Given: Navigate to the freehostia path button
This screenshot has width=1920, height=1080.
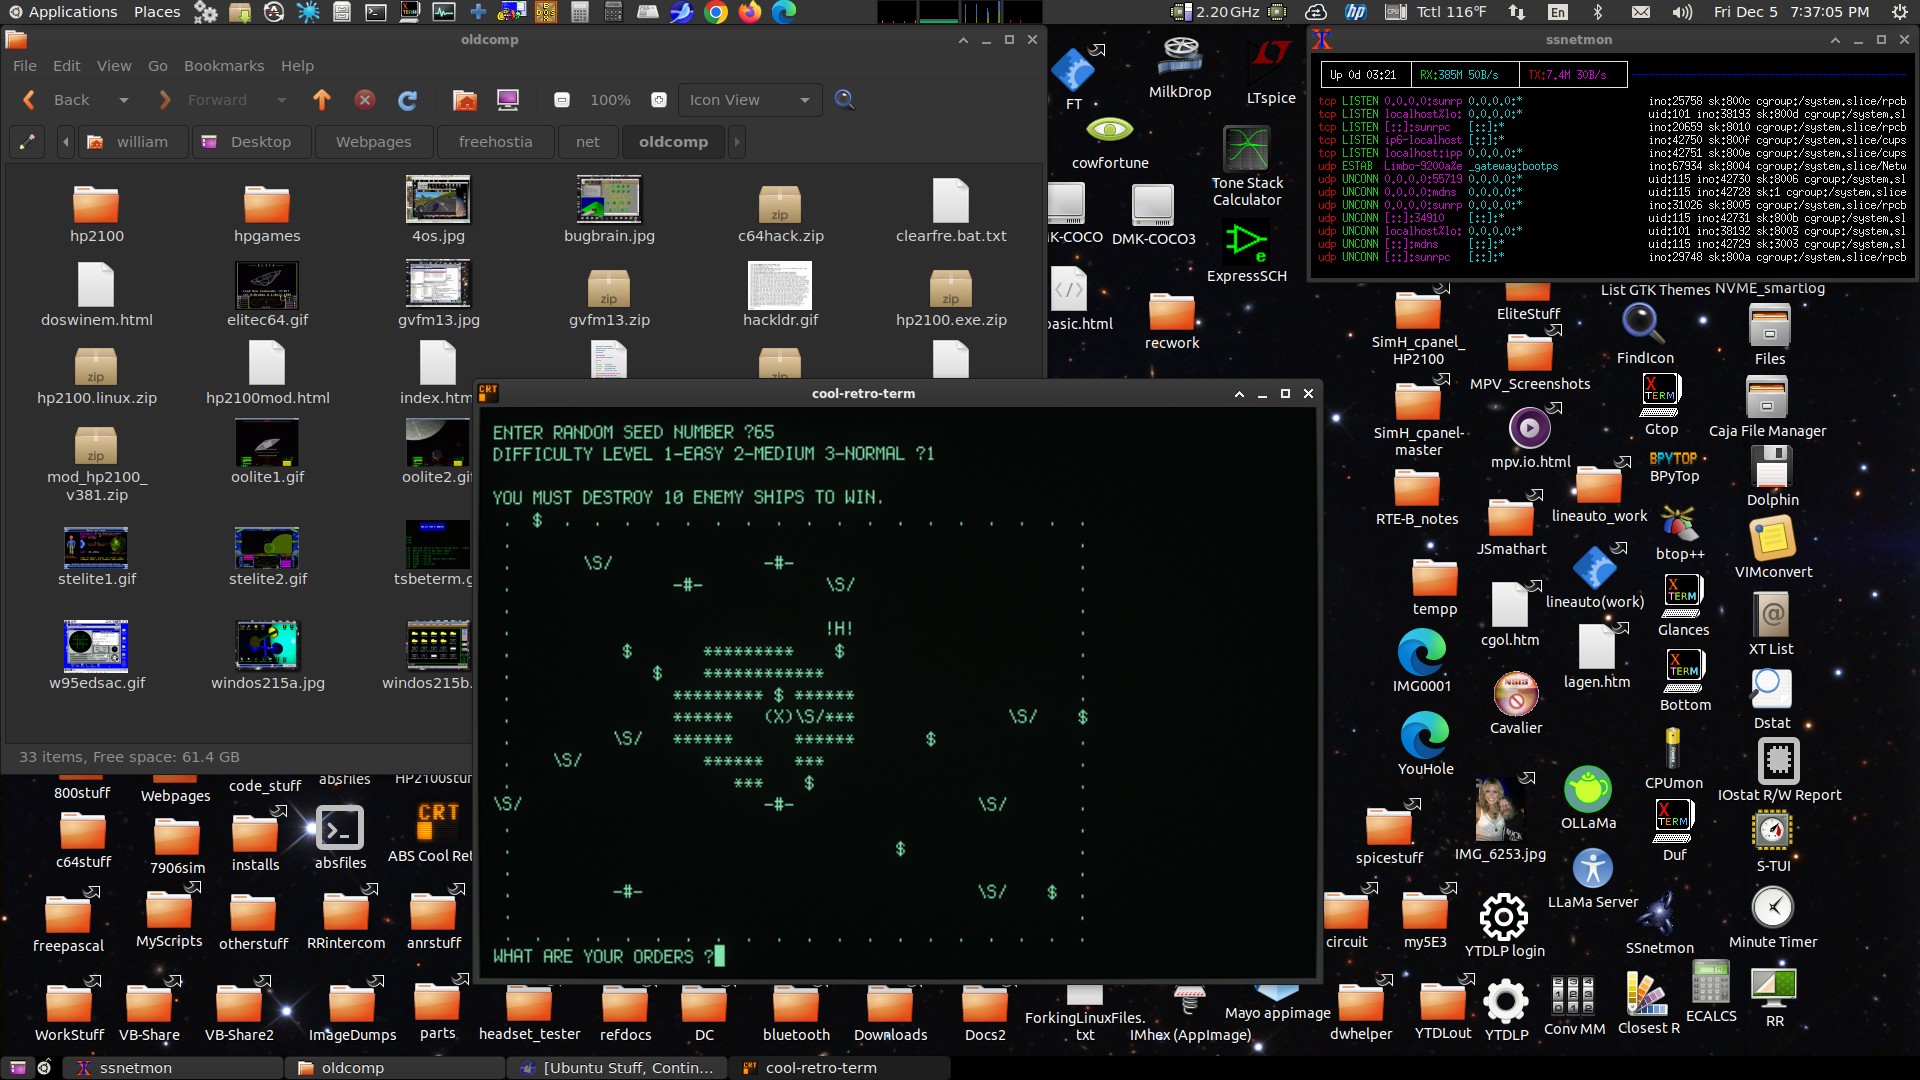Looking at the screenshot, I should pos(495,142).
